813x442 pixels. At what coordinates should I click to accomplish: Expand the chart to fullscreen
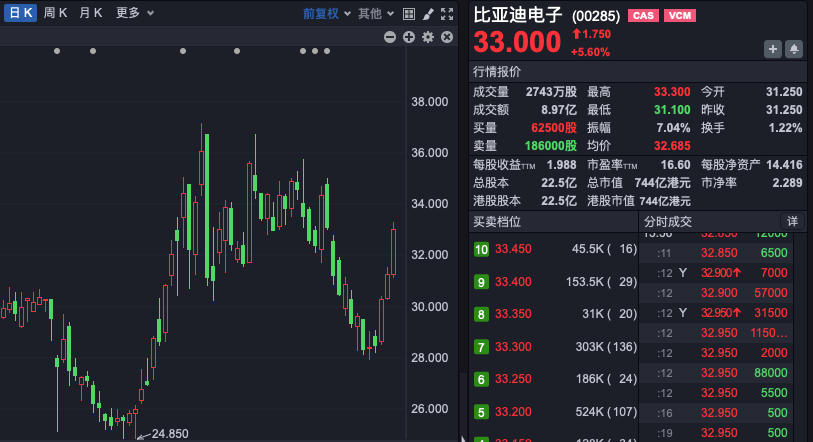447,14
